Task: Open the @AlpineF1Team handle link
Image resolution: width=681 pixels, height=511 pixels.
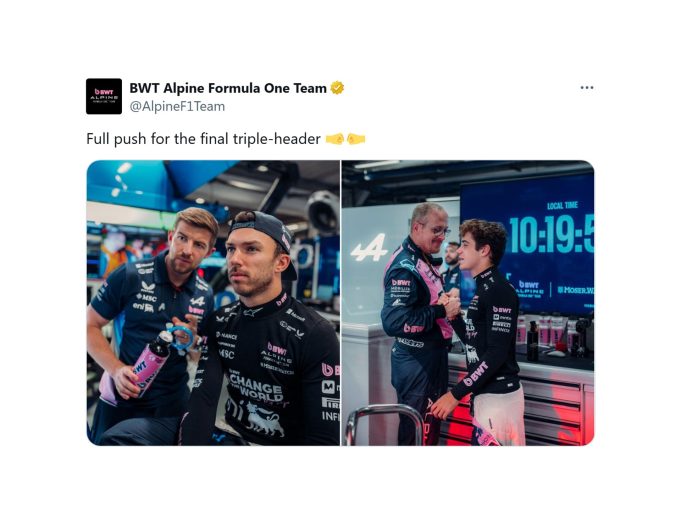Action: pyautogui.click(x=177, y=106)
